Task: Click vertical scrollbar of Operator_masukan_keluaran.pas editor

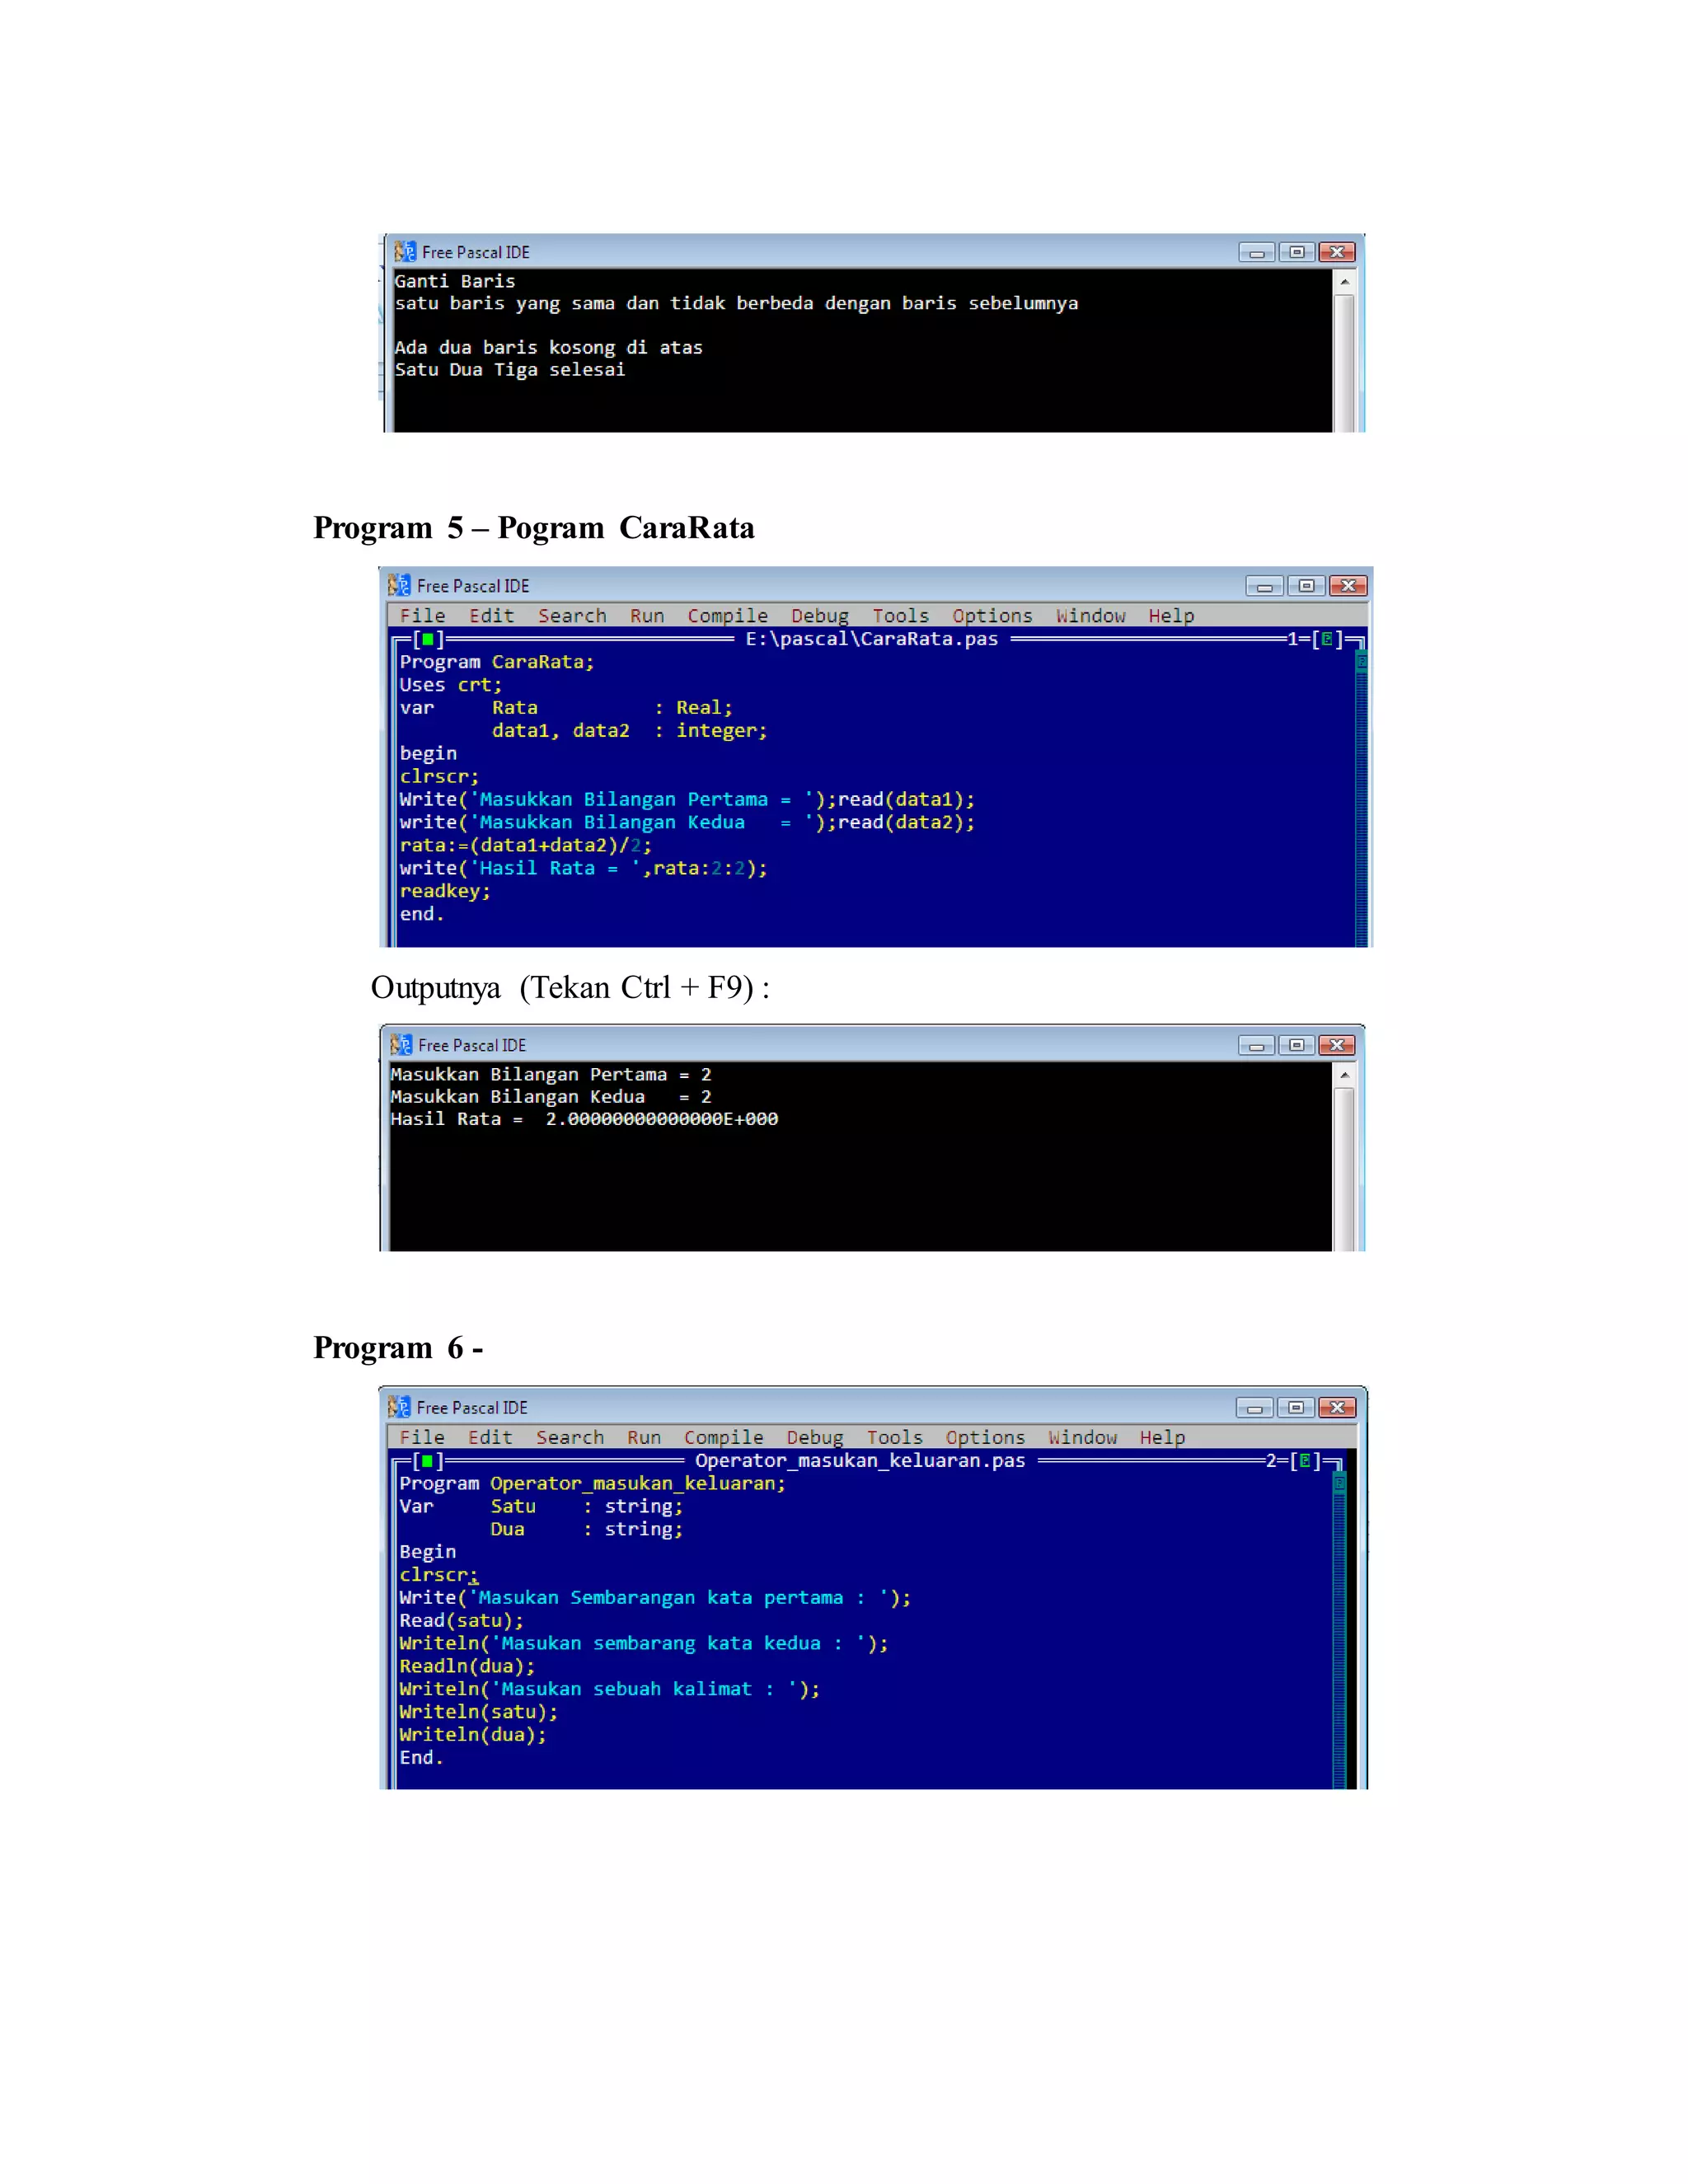Action: coord(1339,1630)
